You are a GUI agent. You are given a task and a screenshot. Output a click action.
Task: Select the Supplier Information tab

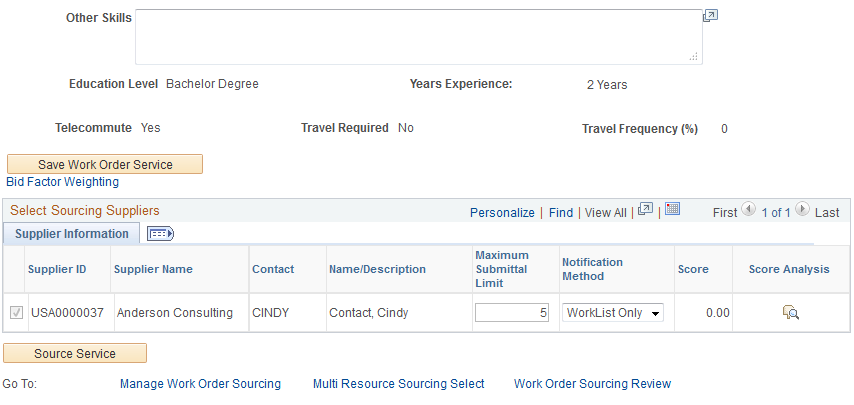(71, 234)
